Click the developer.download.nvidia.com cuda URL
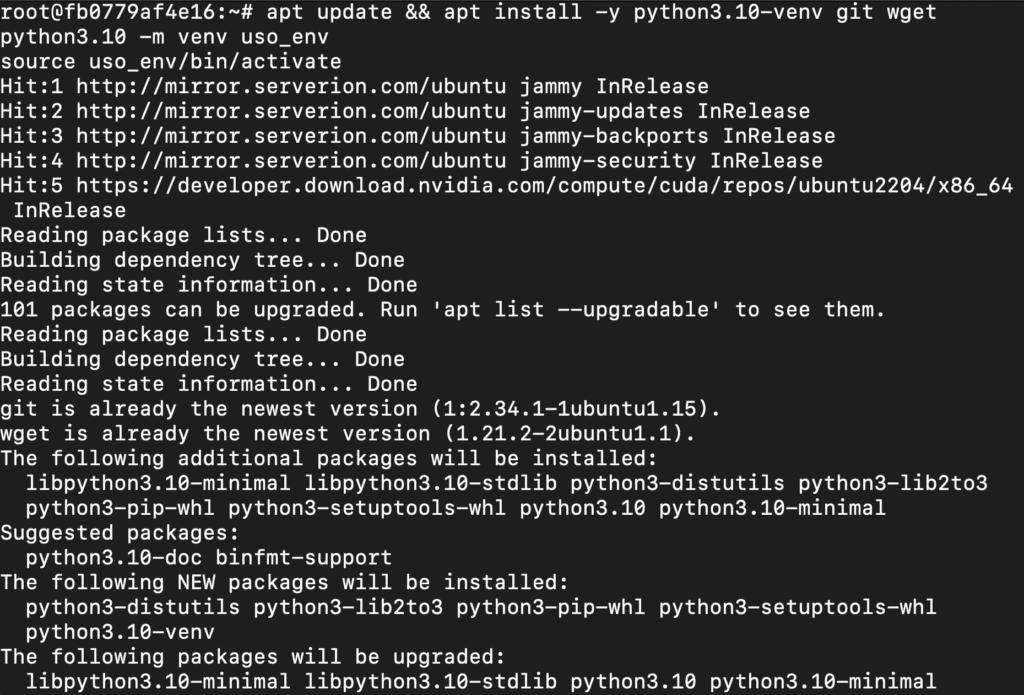The height and width of the screenshot is (695, 1024). [x=545, y=186]
